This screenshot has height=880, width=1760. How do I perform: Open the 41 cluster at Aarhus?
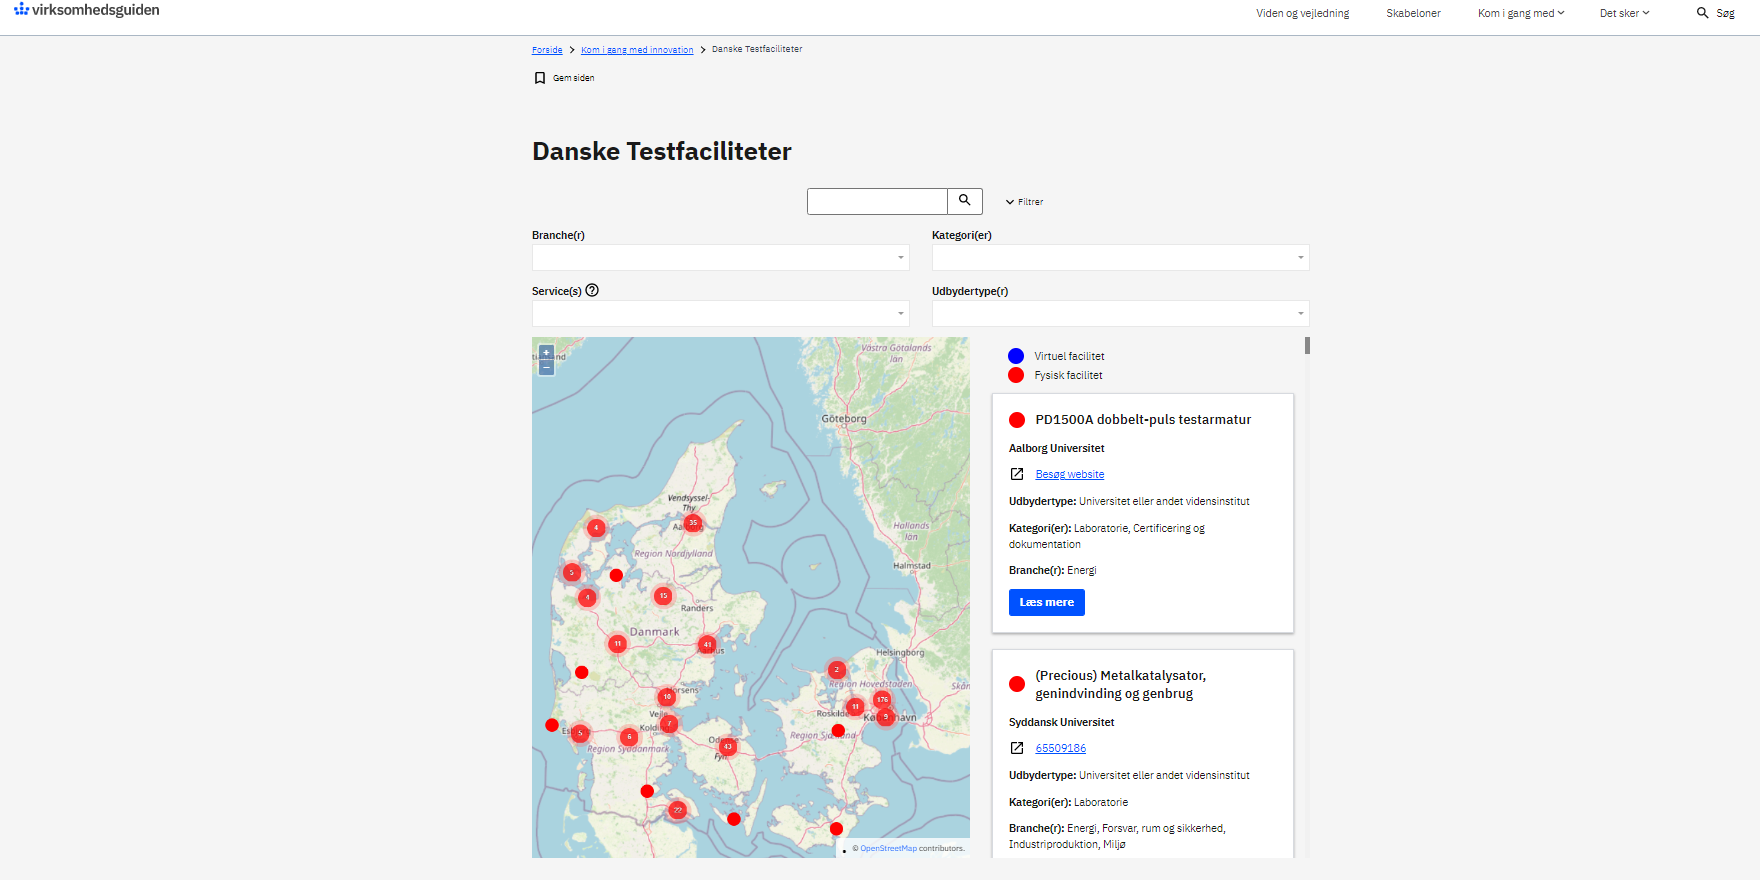(x=707, y=645)
